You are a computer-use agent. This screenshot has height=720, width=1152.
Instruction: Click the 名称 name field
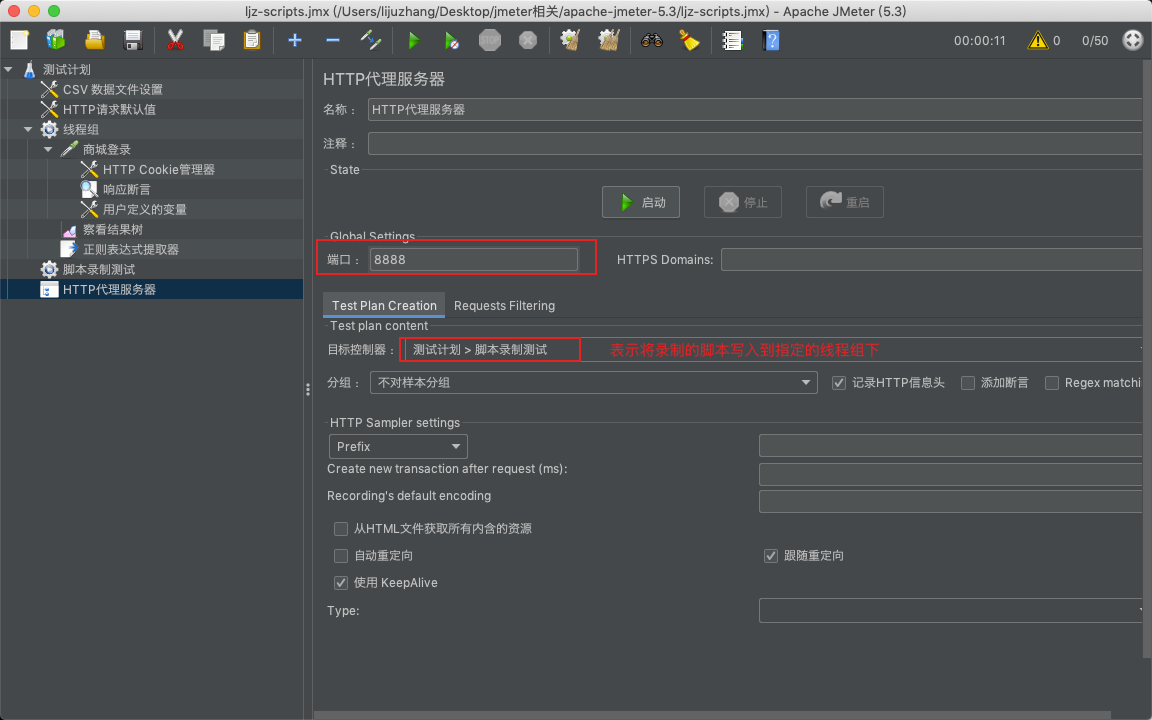pyautogui.click(x=757, y=109)
